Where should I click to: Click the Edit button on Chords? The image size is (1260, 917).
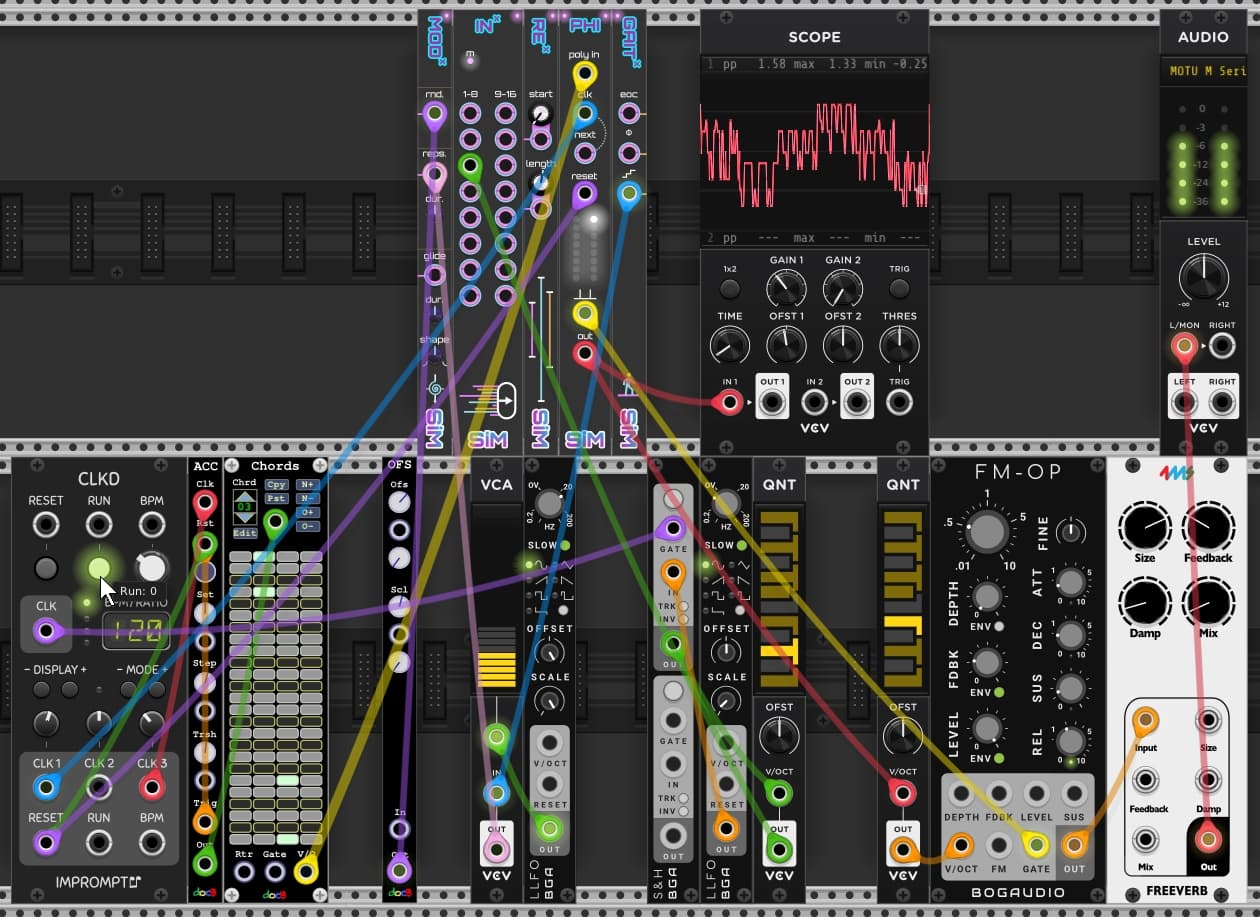pos(244,534)
